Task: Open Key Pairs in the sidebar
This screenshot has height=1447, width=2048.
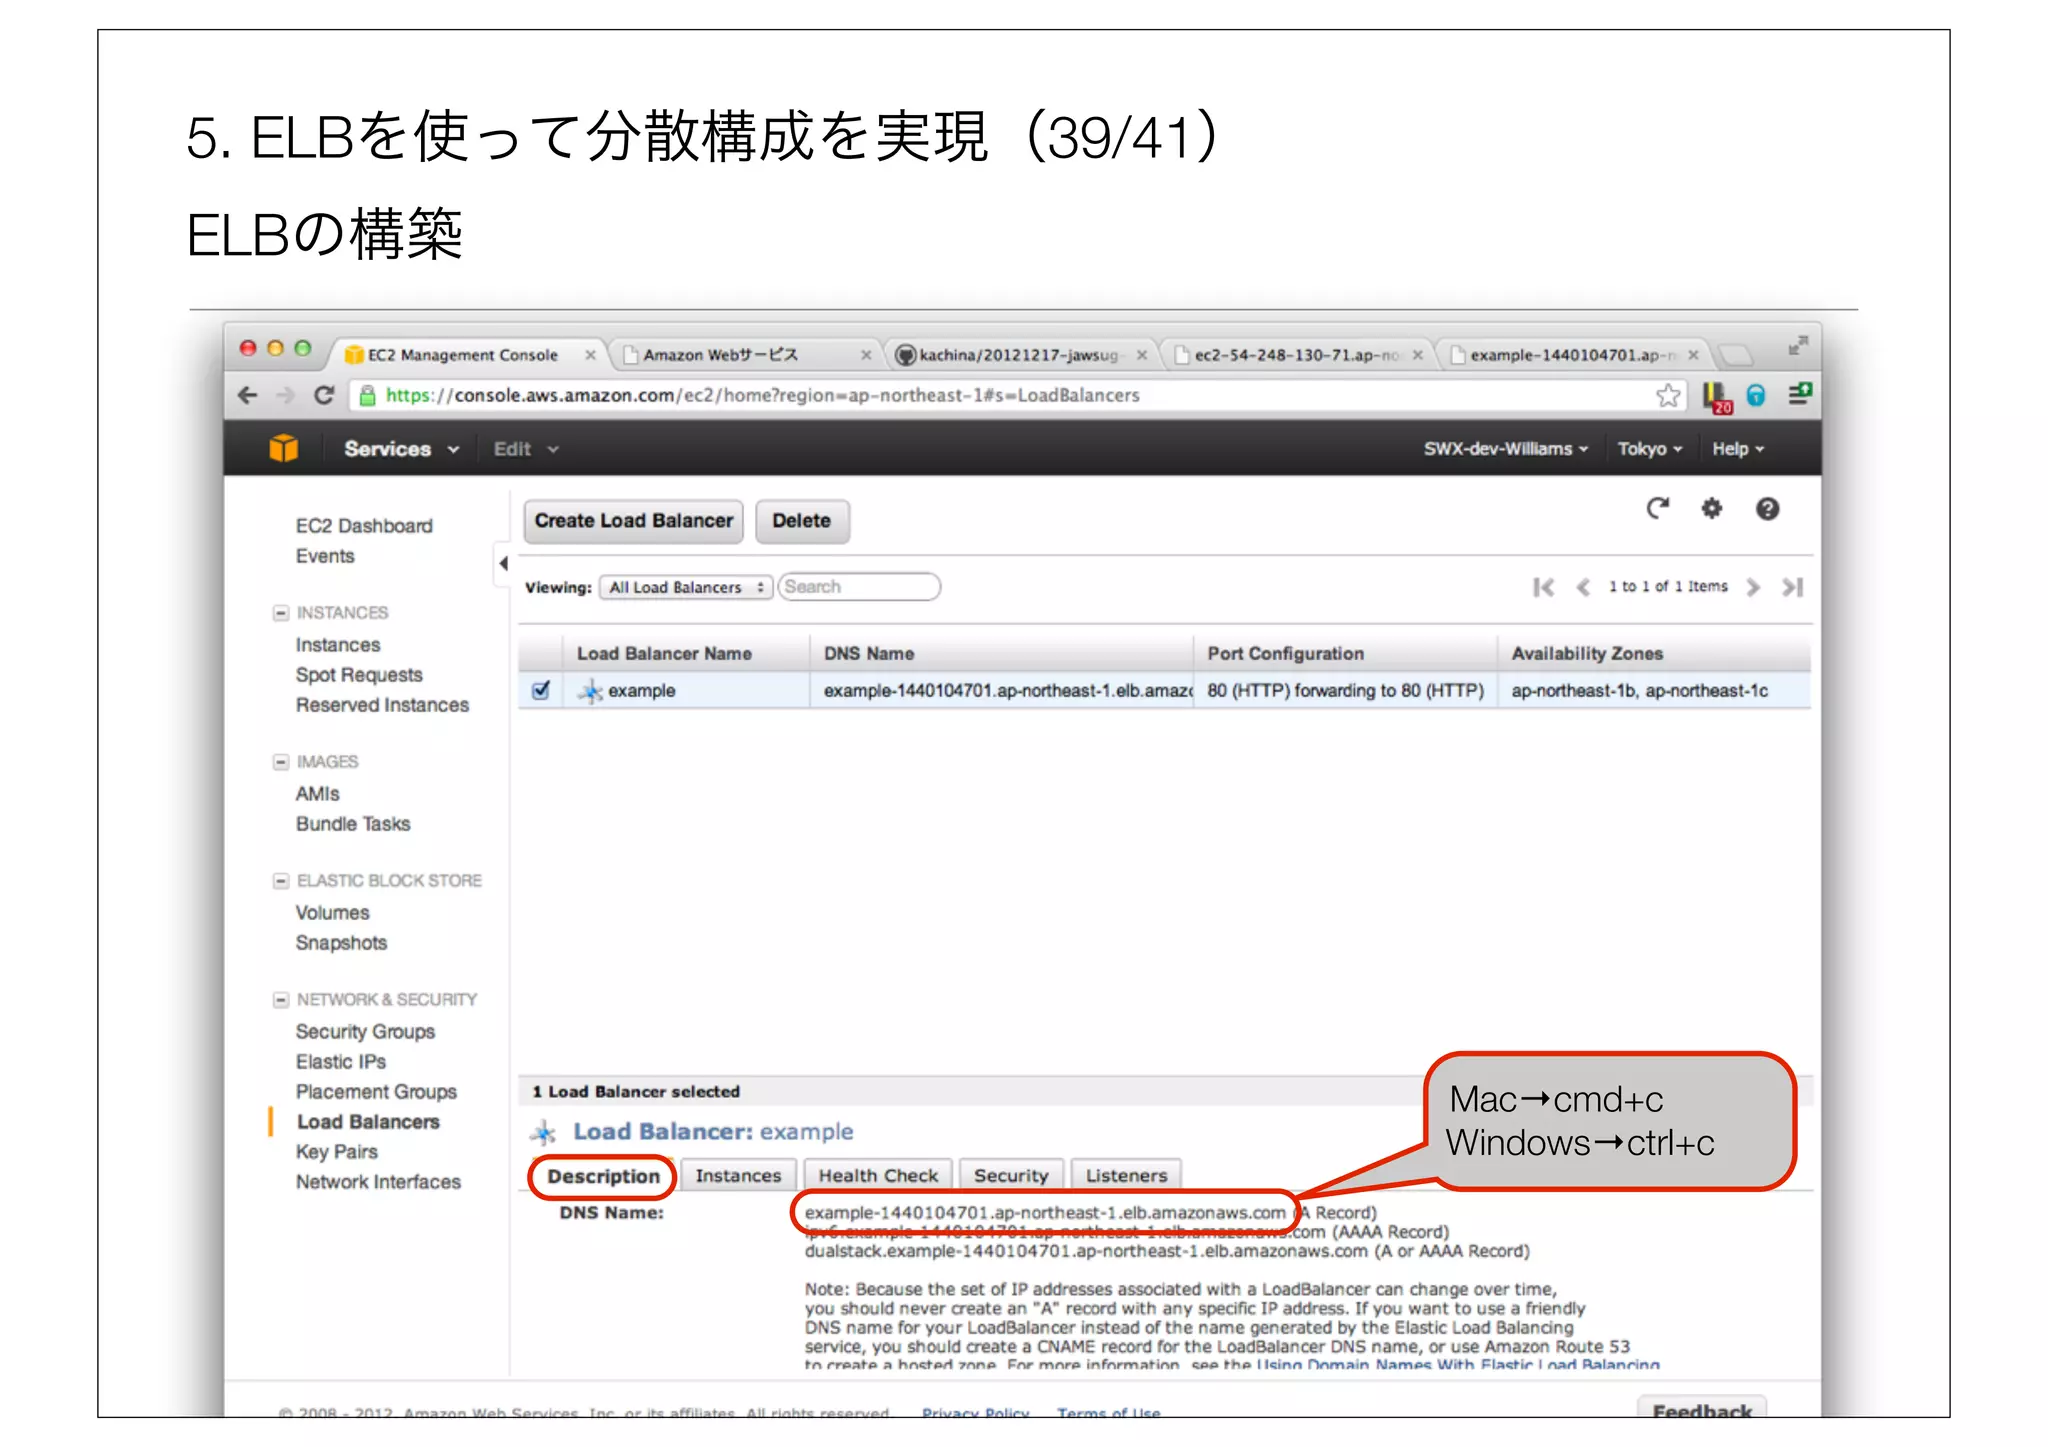Action: pos(336,1152)
